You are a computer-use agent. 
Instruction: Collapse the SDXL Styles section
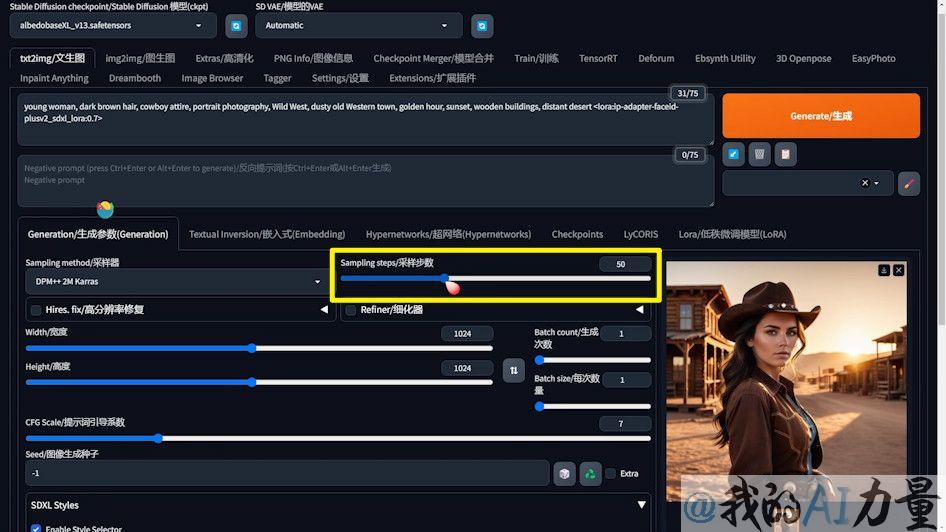coord(641,505)
